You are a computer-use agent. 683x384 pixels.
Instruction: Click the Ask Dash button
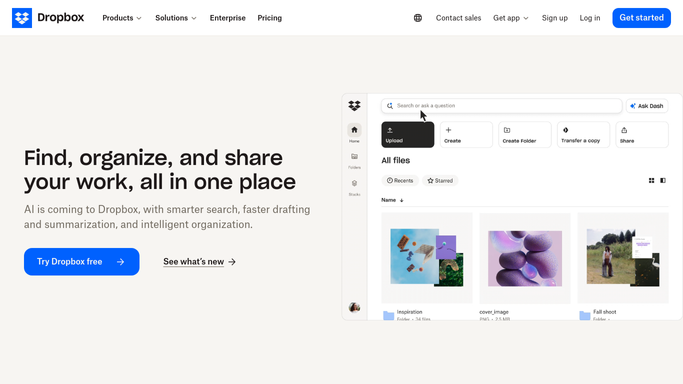[x=647, y=106]
